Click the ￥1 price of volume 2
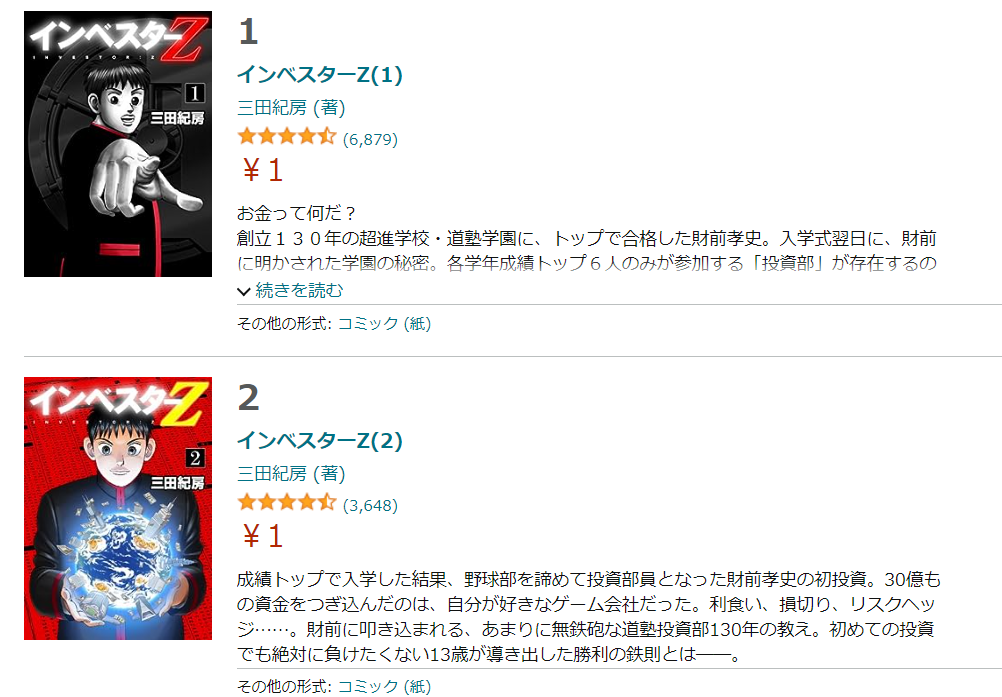 261,536
